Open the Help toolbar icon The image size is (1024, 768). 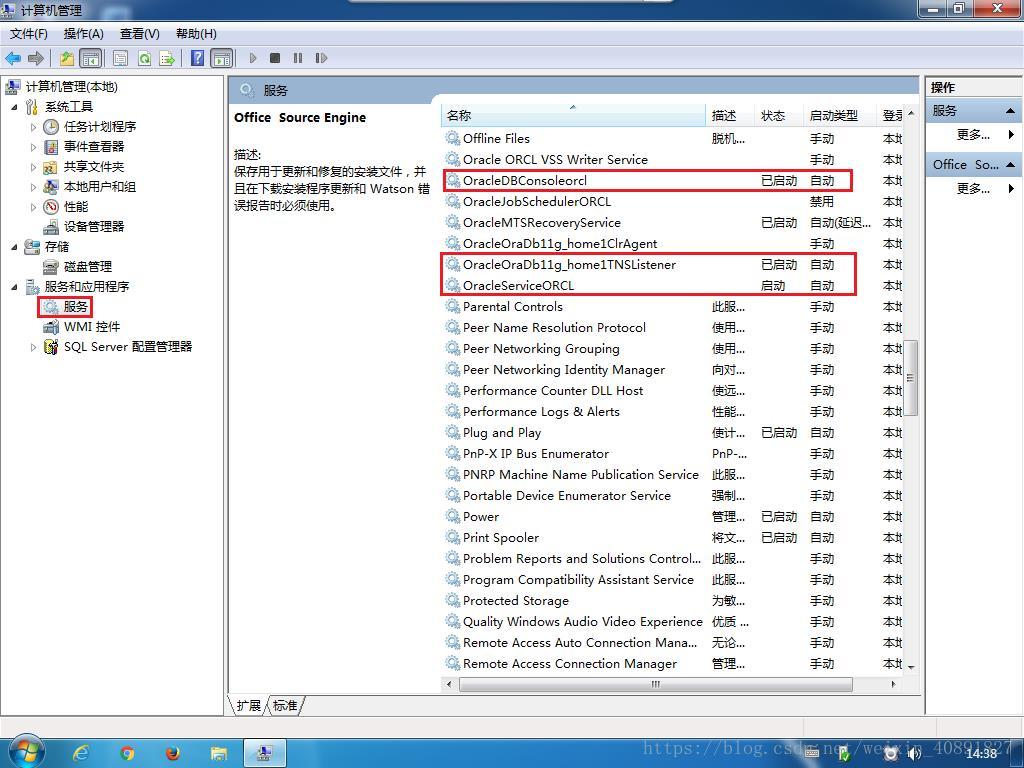point(197,58)
